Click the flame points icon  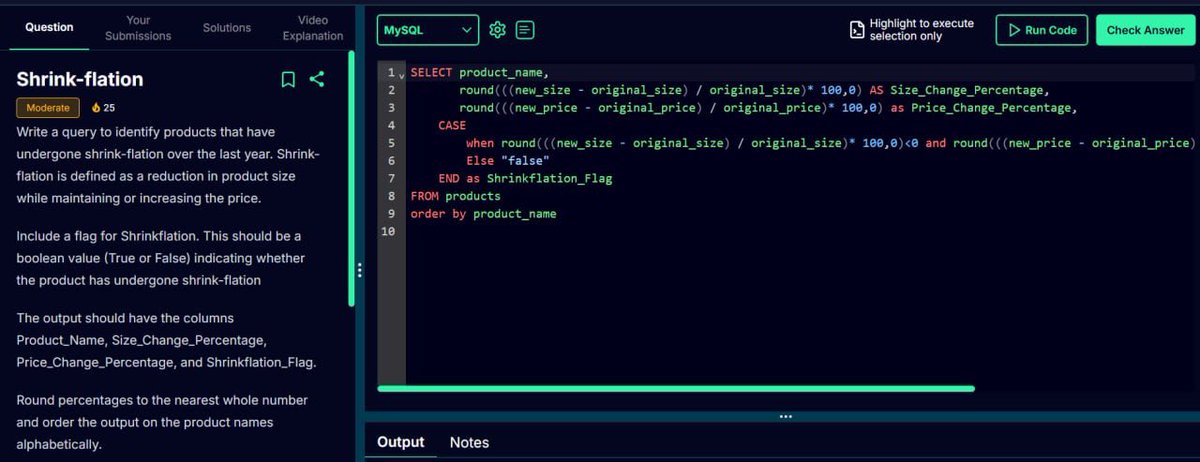click(96, 108)
